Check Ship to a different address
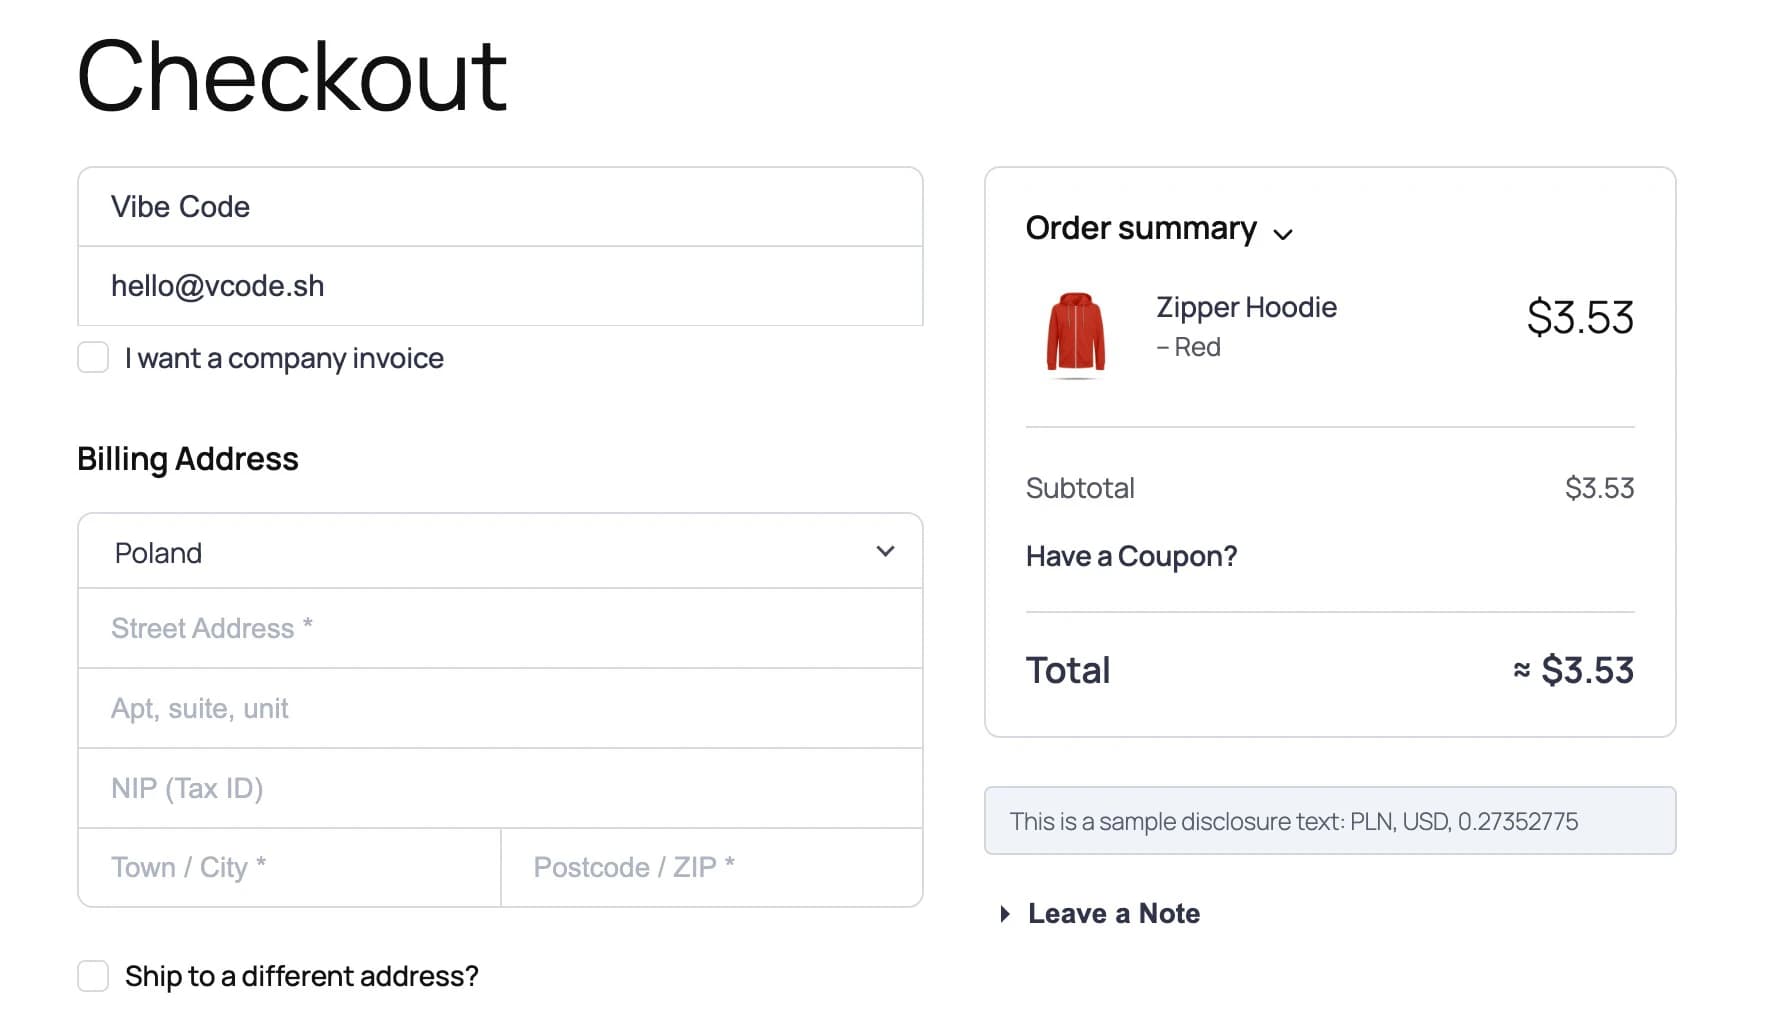The height and width of the screenshot is (1020, 1774). click(x=92, y=975)
